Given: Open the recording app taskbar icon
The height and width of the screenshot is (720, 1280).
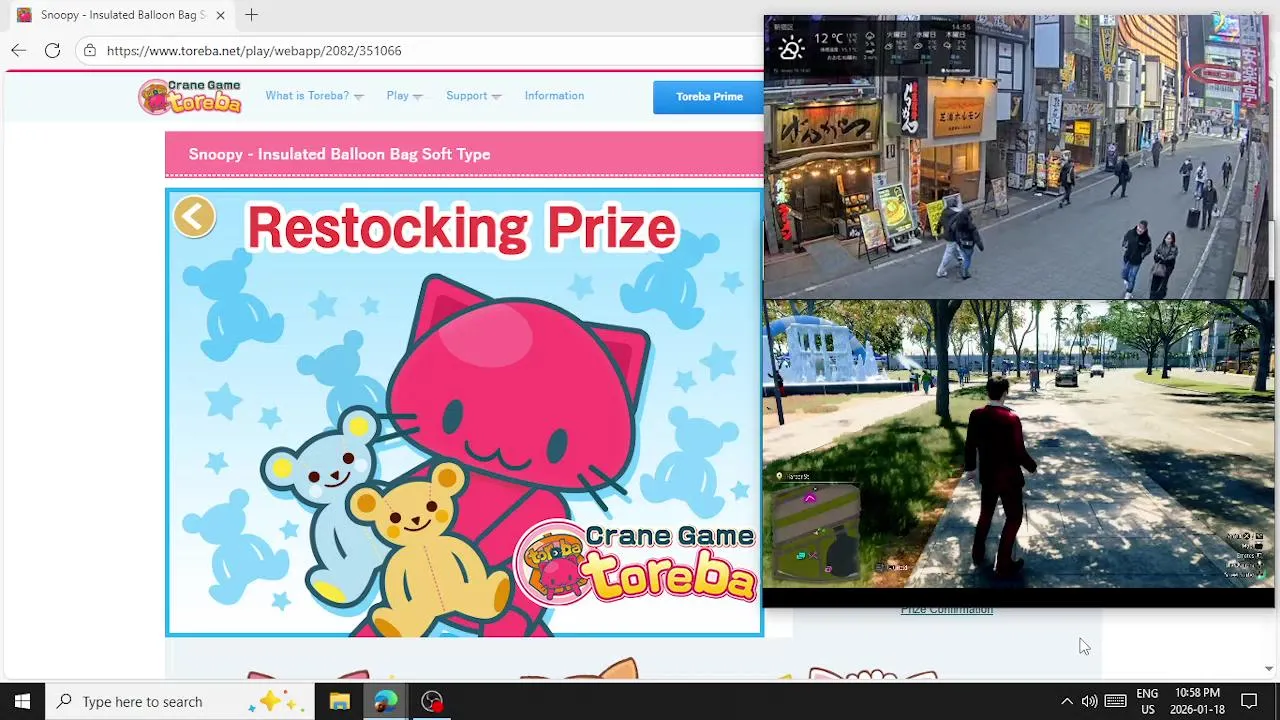Looking at the screenshot, I should [x=432, y=702].
